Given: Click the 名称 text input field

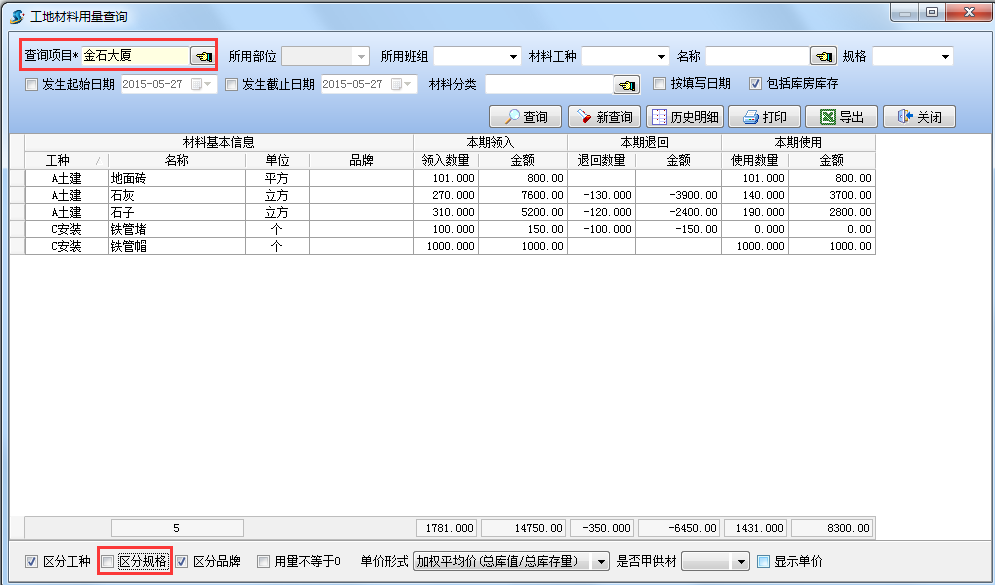Looking at the screenshot, I should (757, 56).
